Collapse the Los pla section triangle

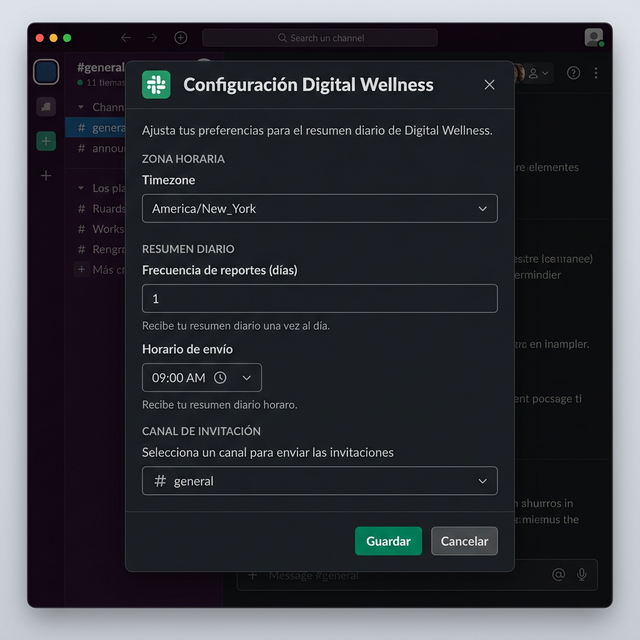tap(81, 188)
